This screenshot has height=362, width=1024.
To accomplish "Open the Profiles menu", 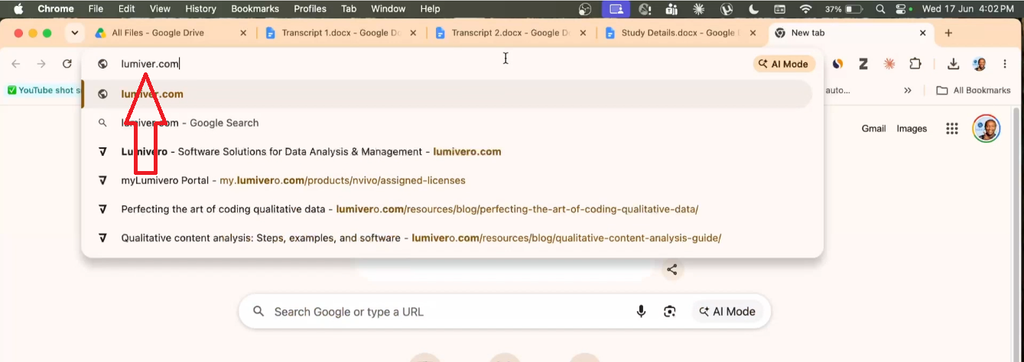I will tap(310, 9).
